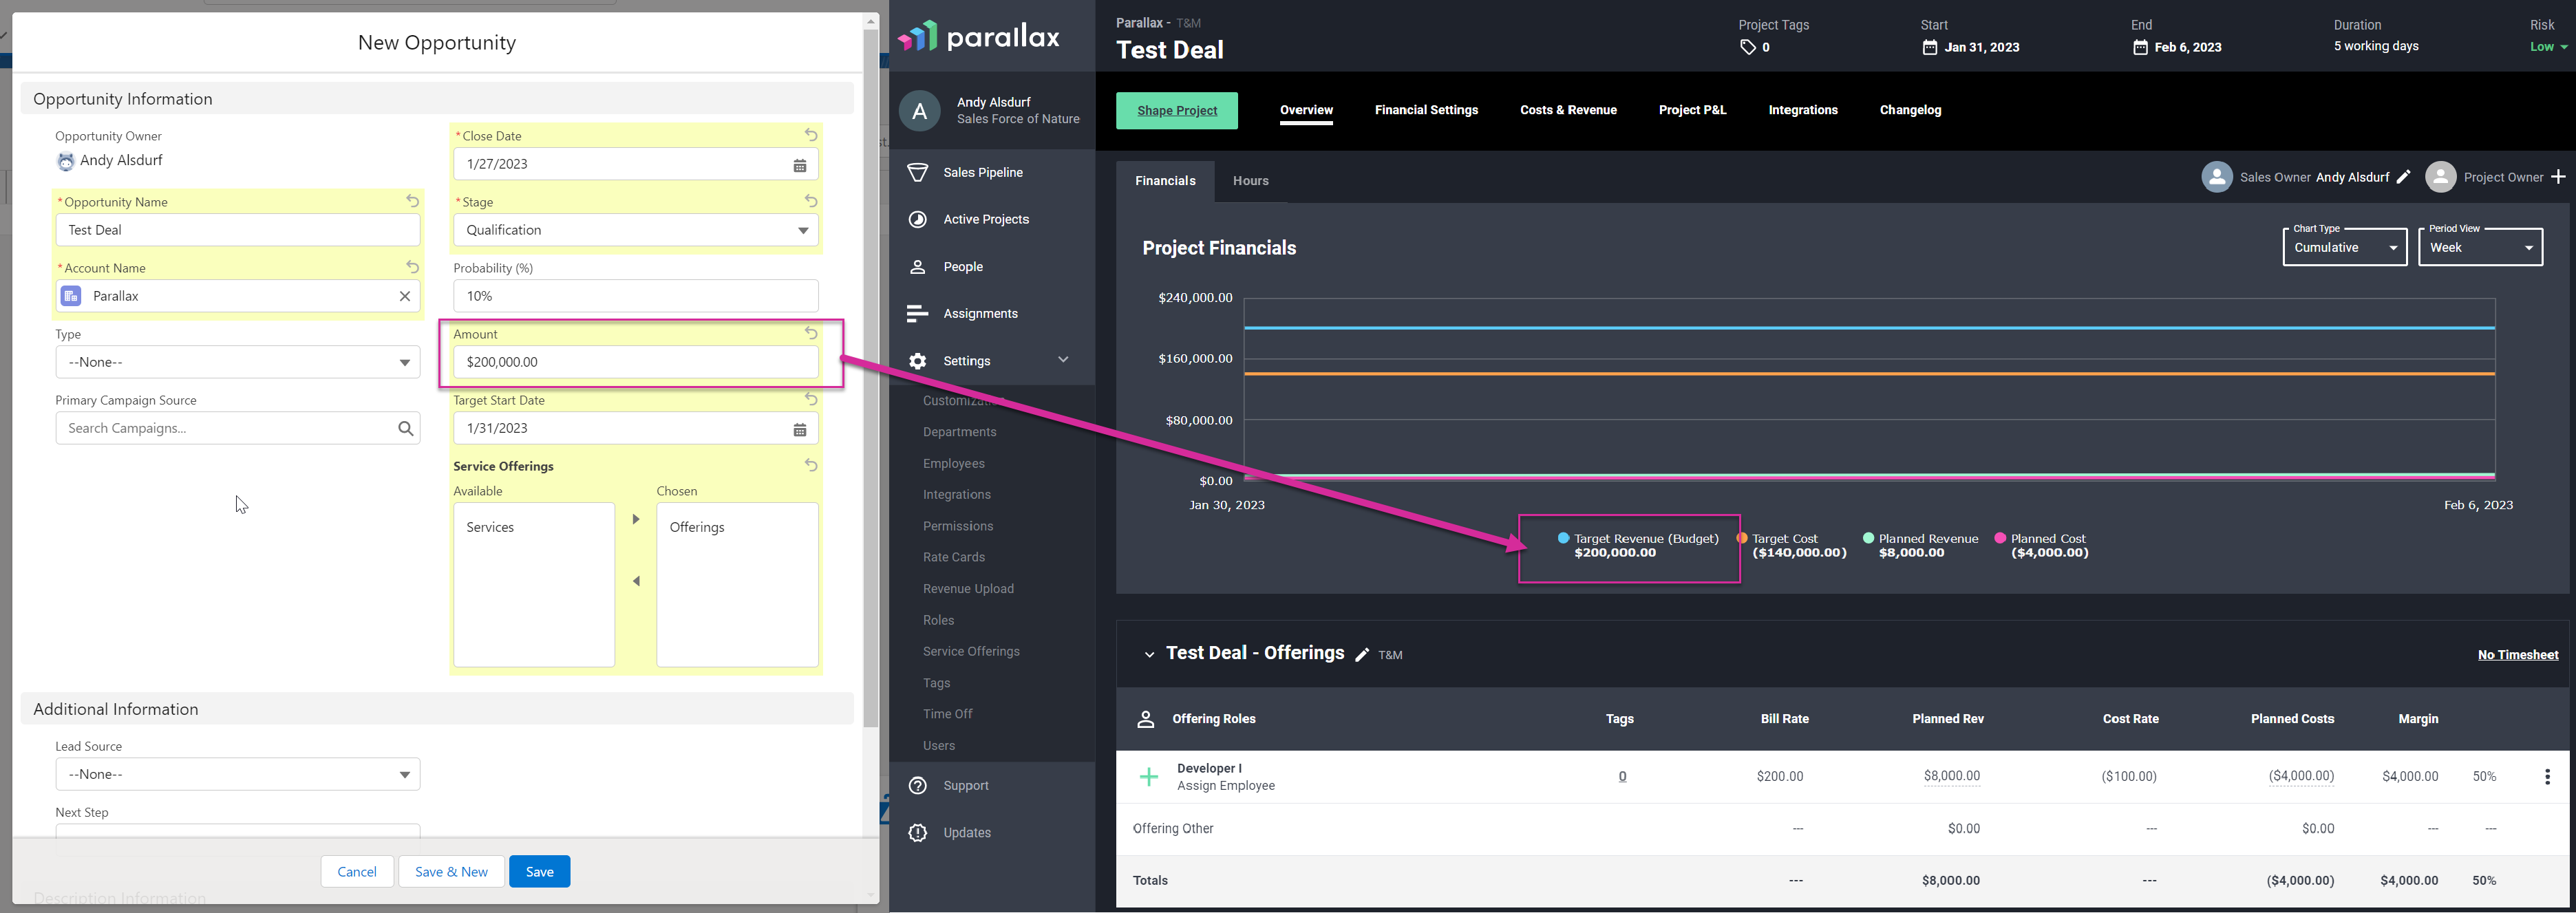2576x913 pixels.
Task: Undo the Amount field change
Action: click(811, 333)
